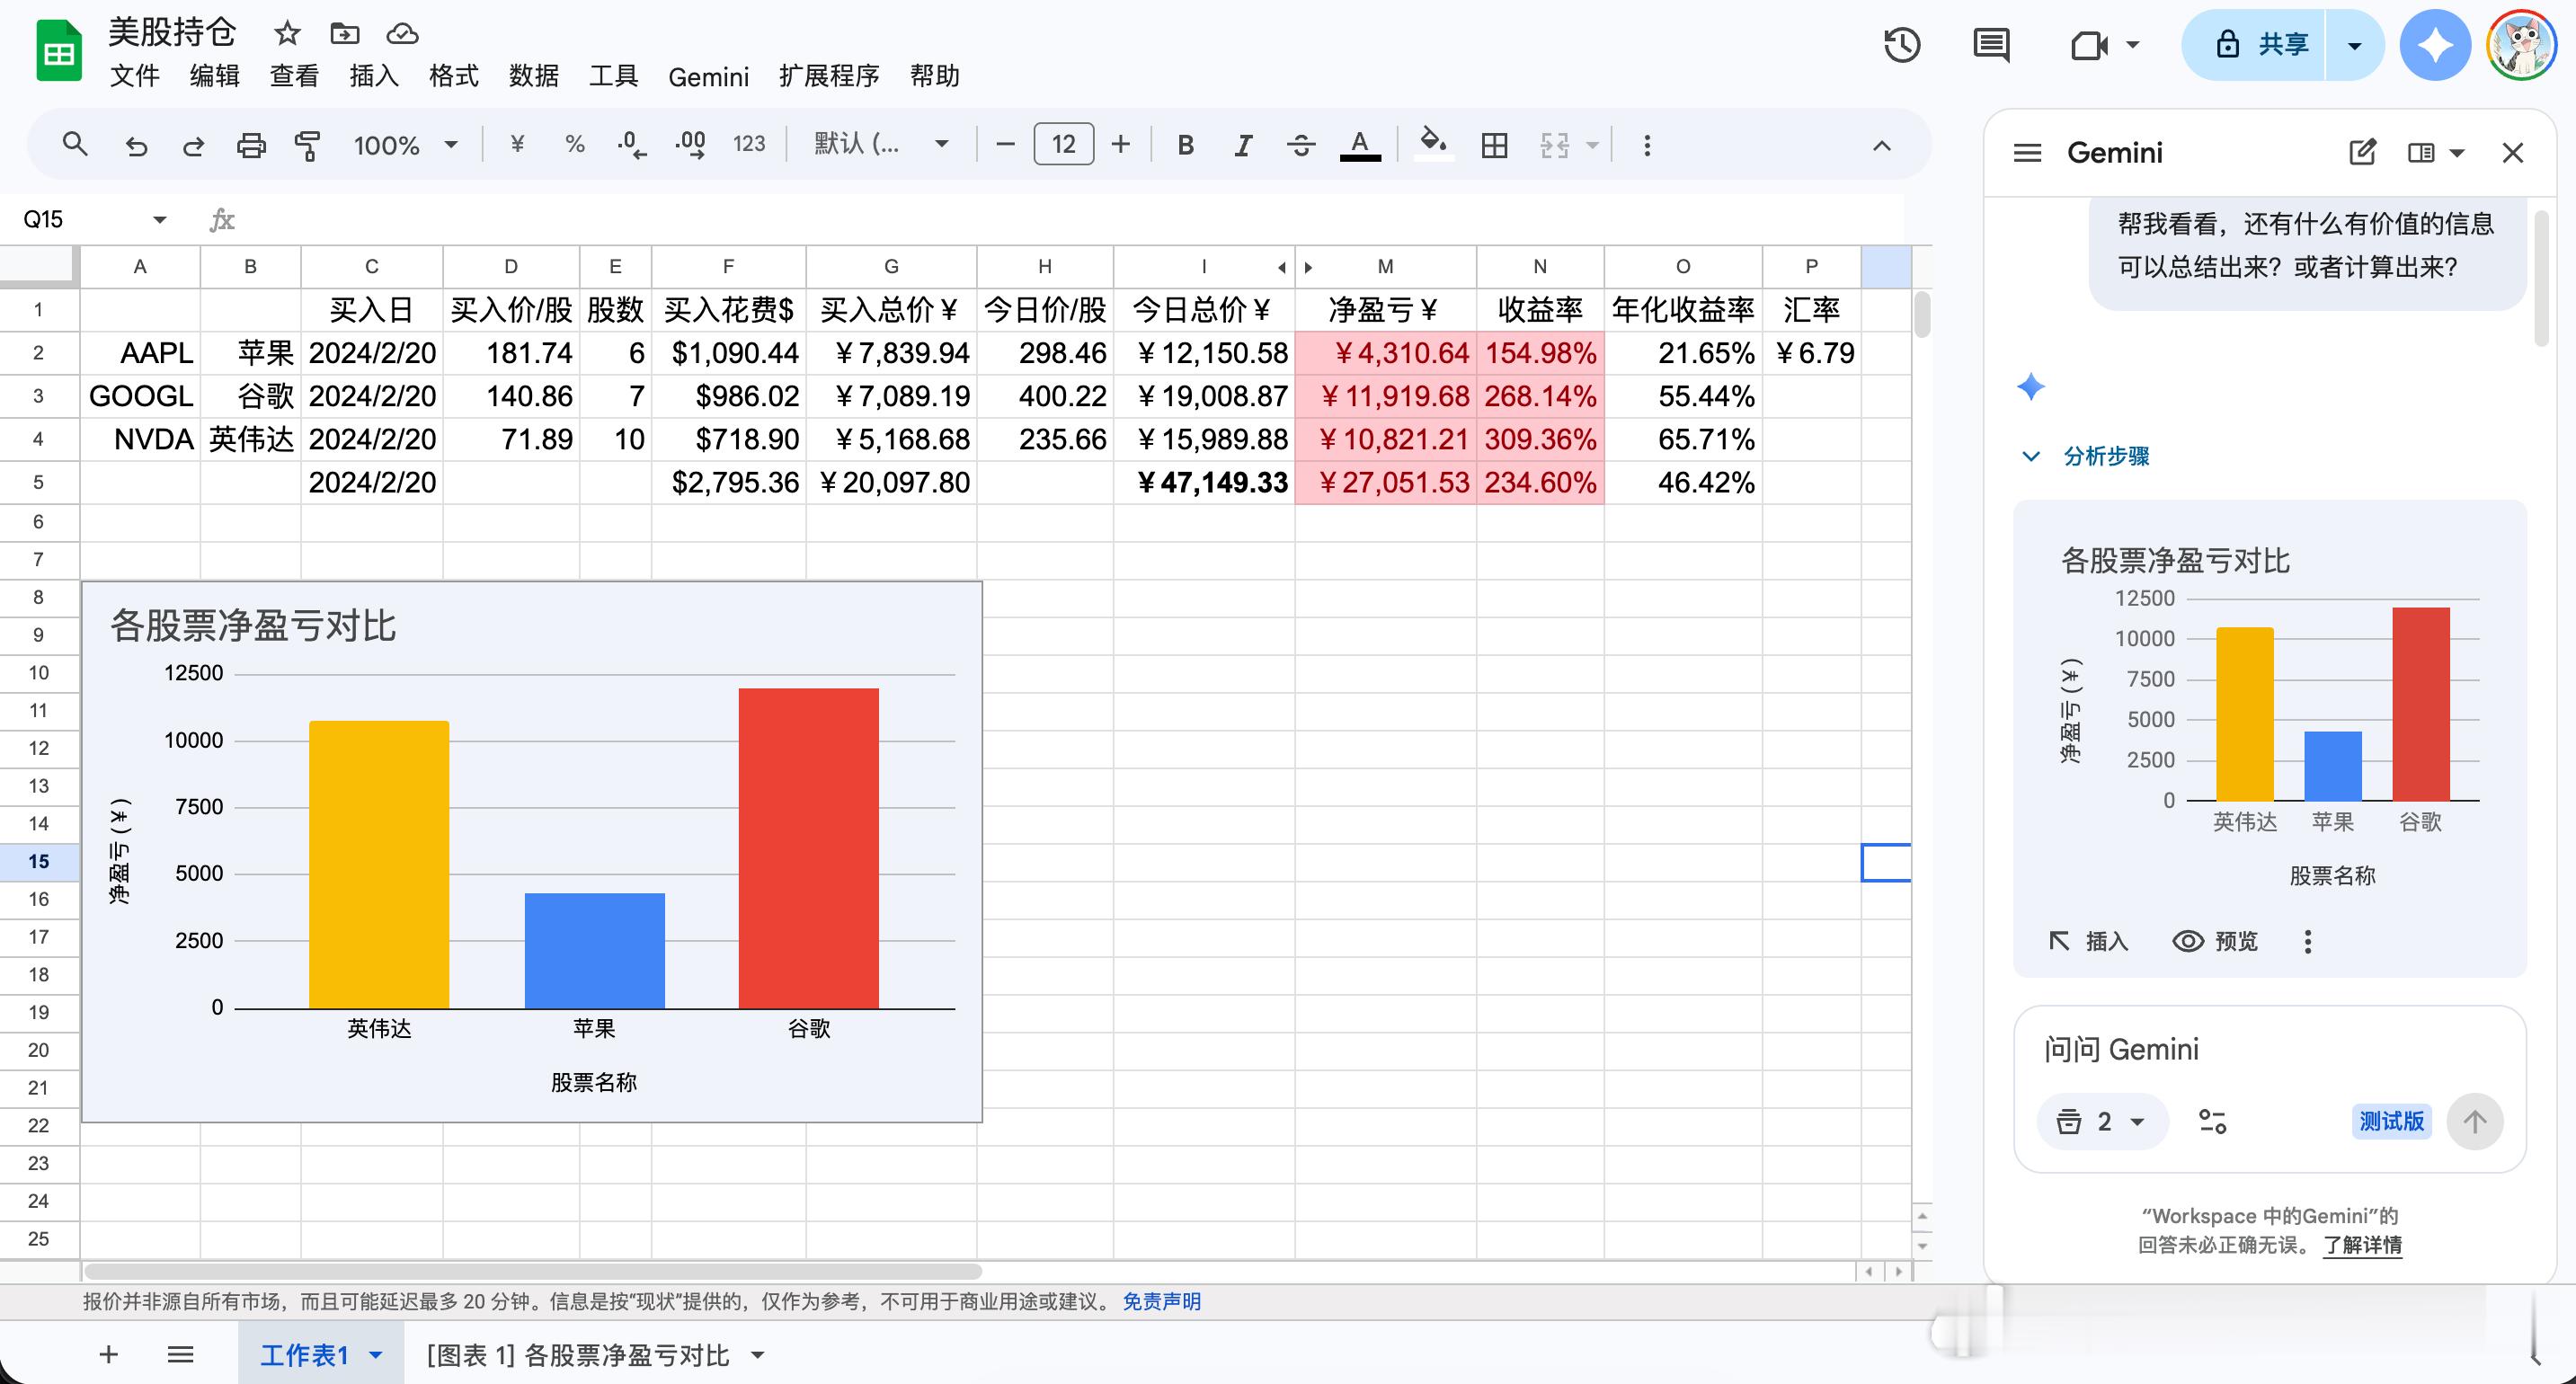The width and height of the screenshot is (2576, 1384).
Task: Open chart card more options
Action: pyautogui.click(x=2308, y=941)
